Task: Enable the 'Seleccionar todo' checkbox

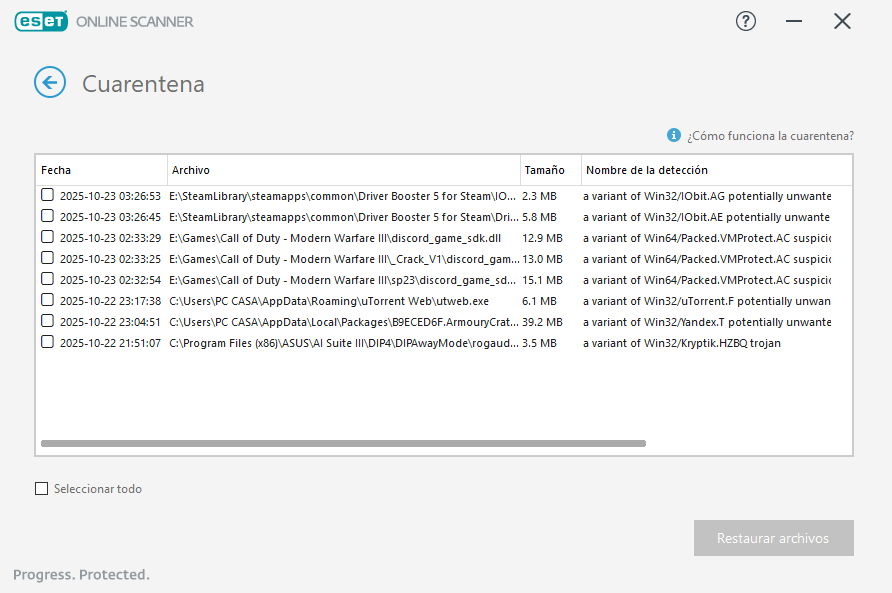Action: [x=42, y=489]
